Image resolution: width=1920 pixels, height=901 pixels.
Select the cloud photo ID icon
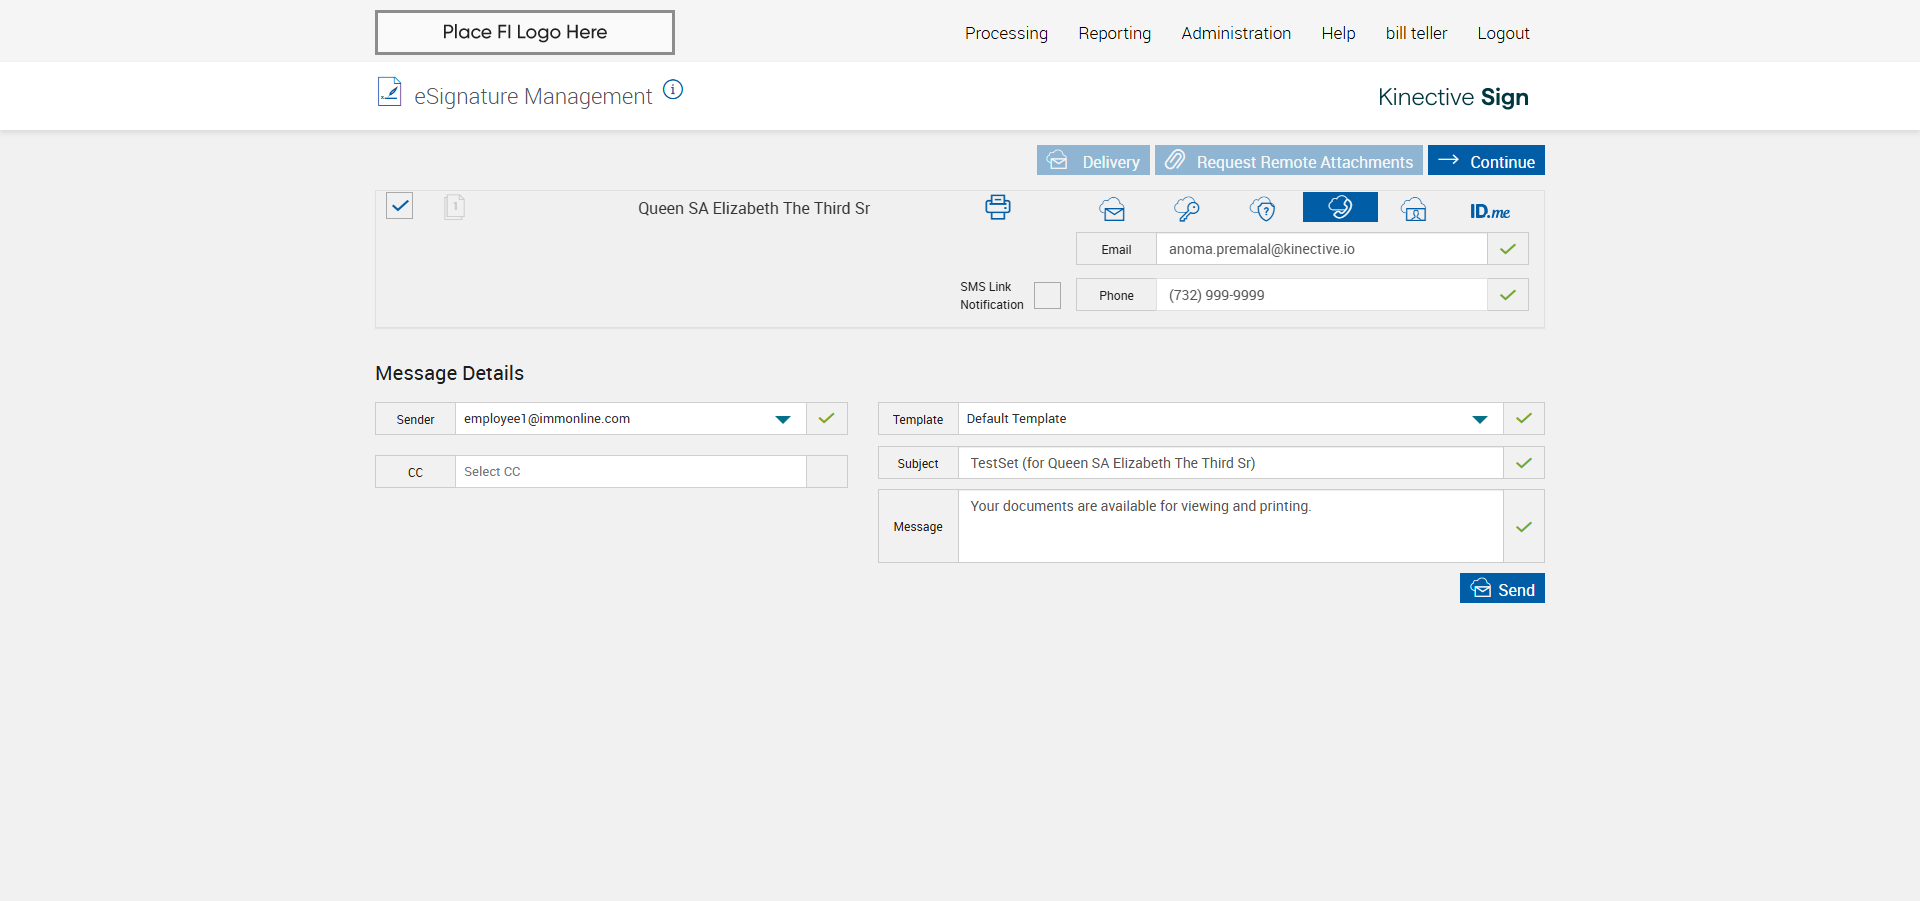(x=1414, y=210)
